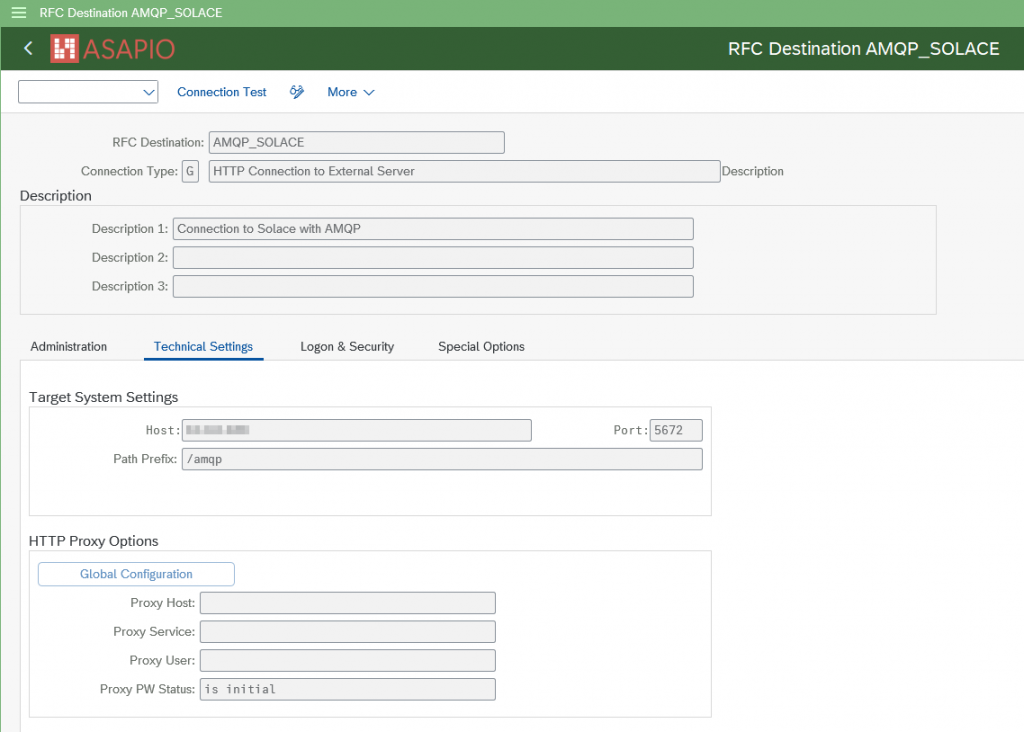1024x732 pixels.
Task: Click the RFC Destination name field
Action: coord(356,143)
